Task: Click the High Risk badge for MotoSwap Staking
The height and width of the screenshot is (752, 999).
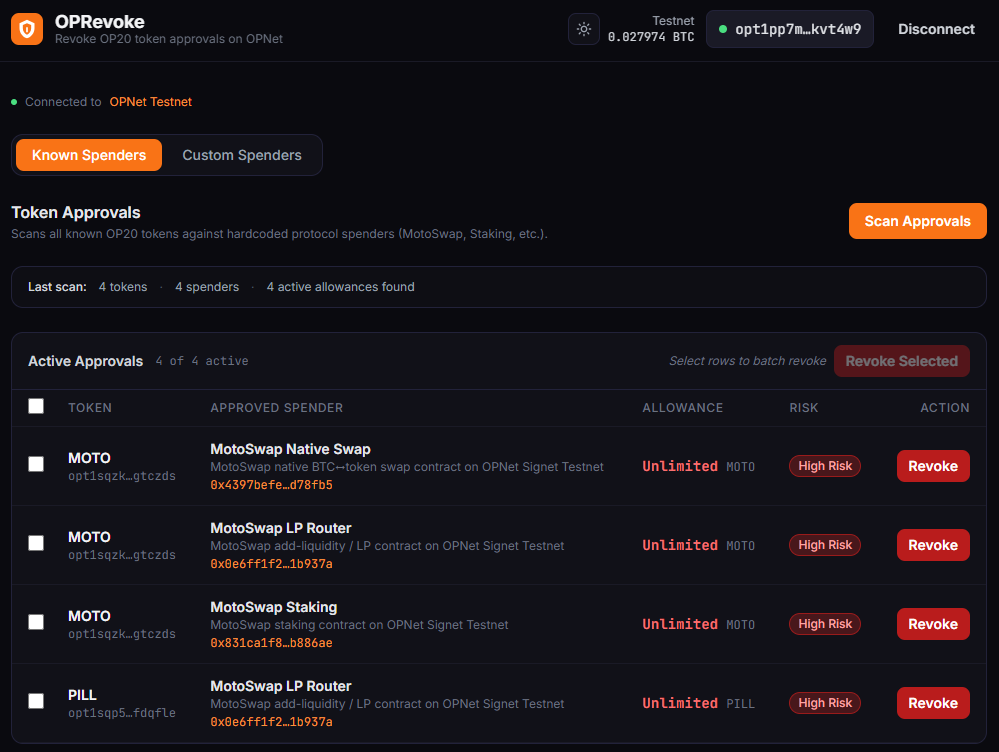Action: point(825,624)
